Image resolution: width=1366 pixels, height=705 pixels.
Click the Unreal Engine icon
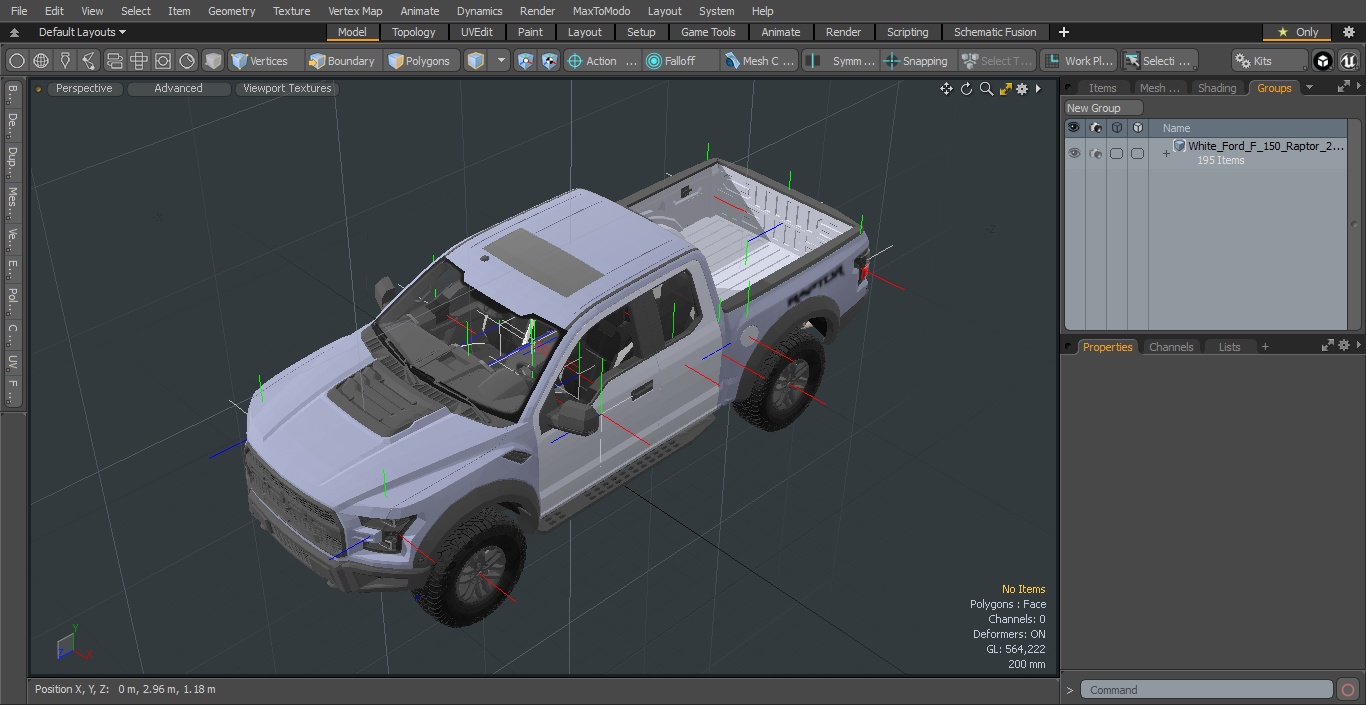(x=1348, y=61)
